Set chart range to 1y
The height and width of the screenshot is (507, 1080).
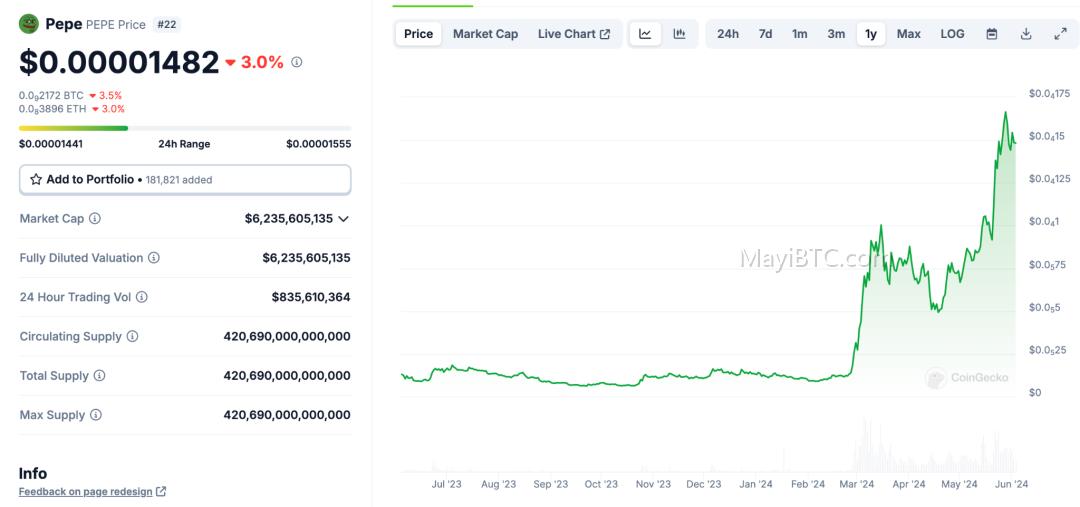tap(871, 34)
